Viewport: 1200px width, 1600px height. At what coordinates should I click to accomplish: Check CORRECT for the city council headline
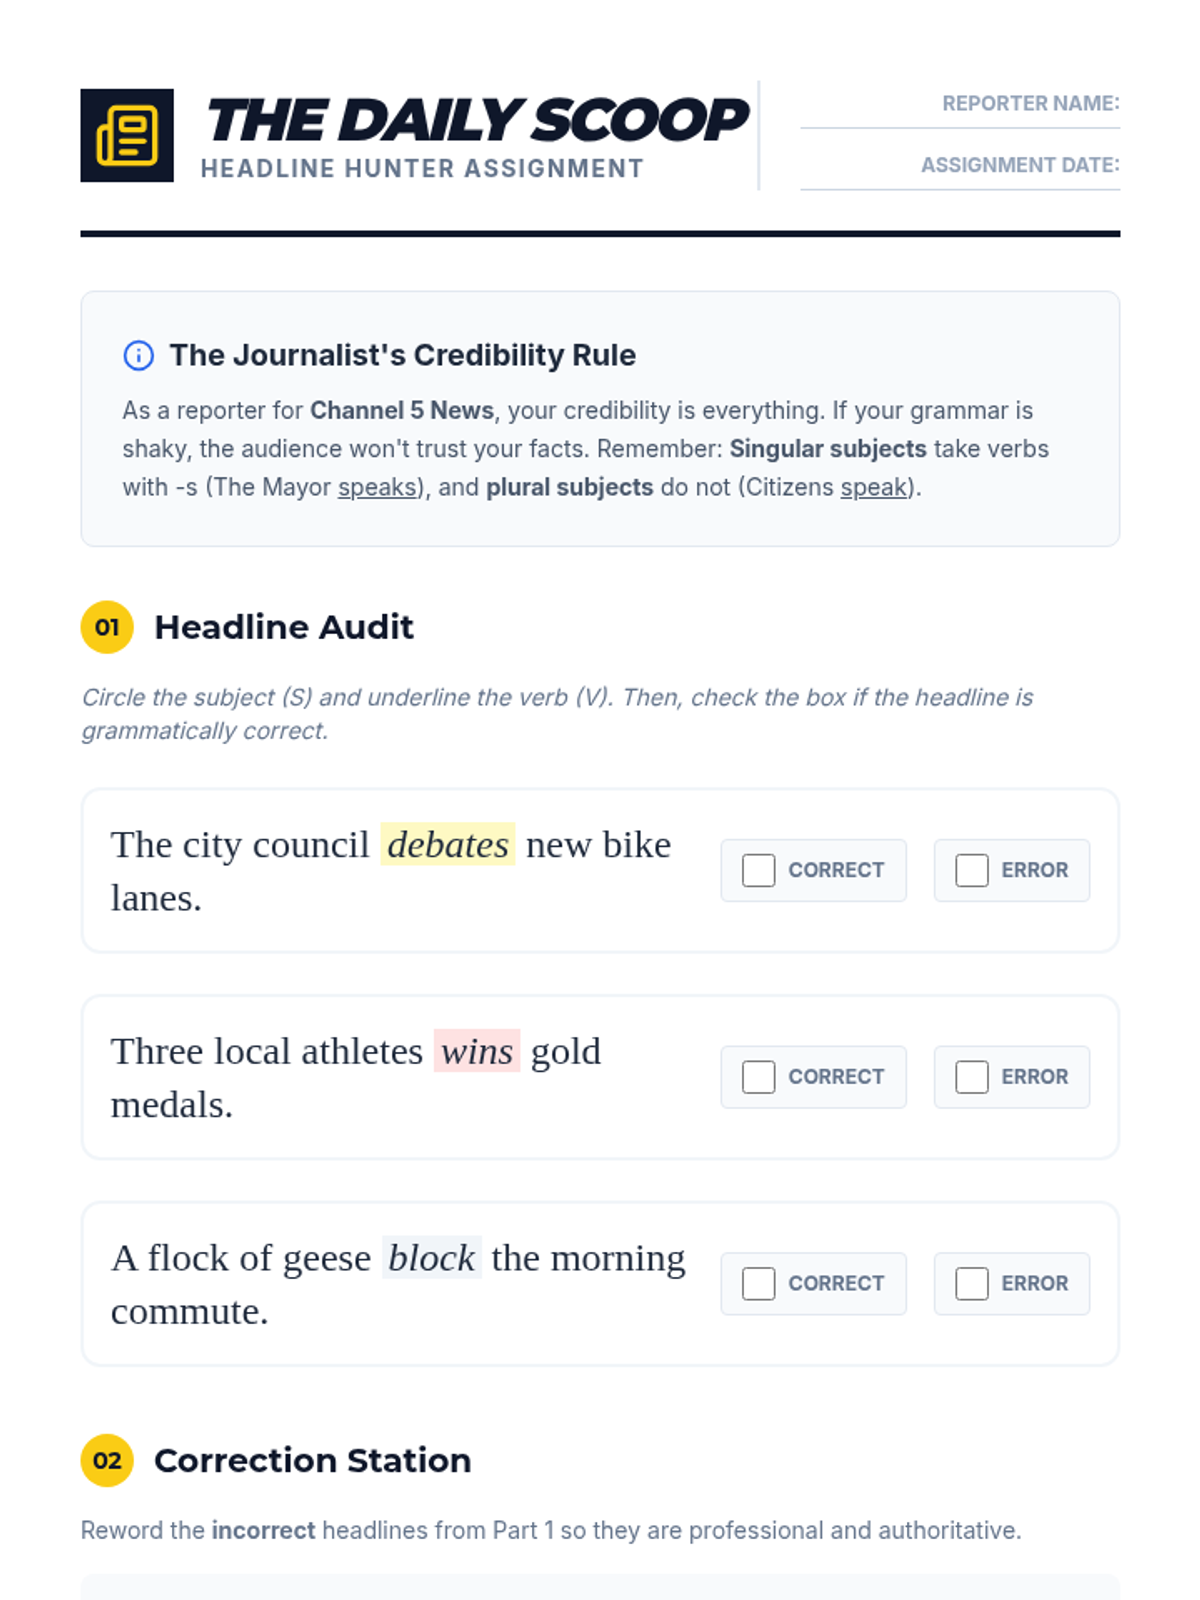point(758,870)
